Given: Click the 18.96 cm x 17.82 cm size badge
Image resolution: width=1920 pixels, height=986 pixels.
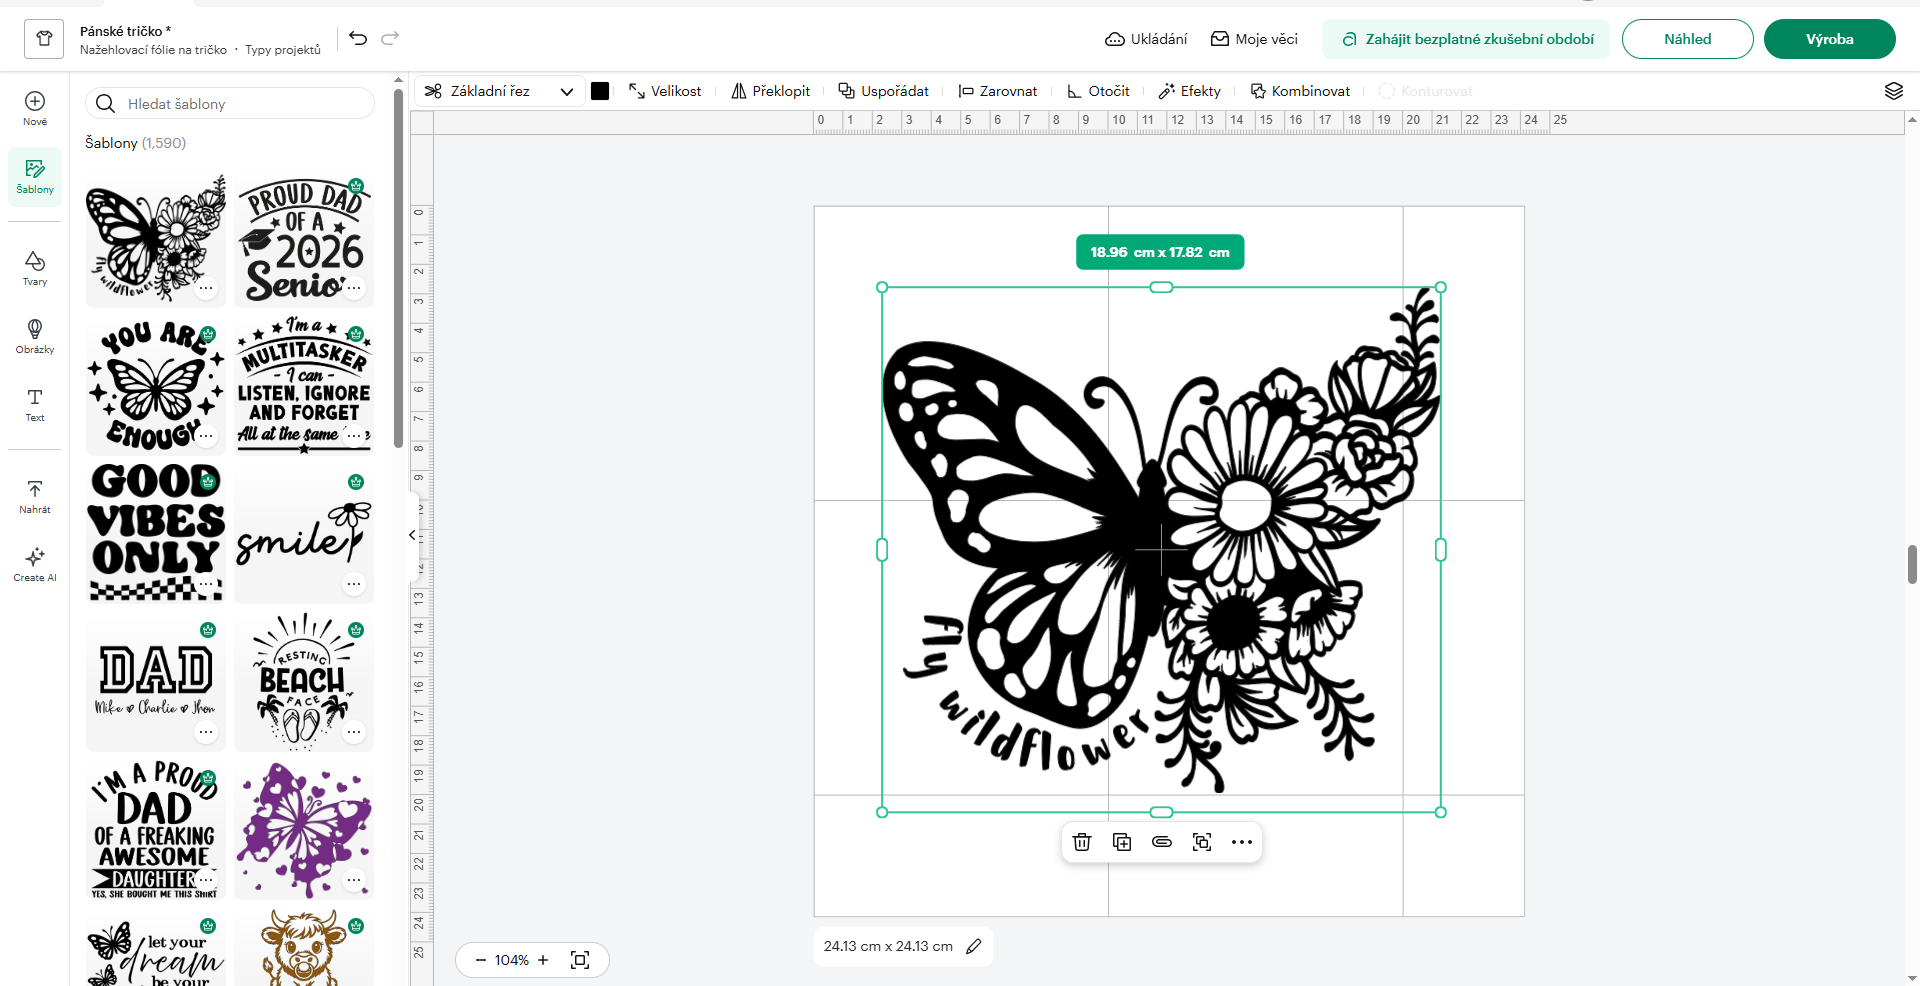Looking at the screenshot, I should [1160, 252].
